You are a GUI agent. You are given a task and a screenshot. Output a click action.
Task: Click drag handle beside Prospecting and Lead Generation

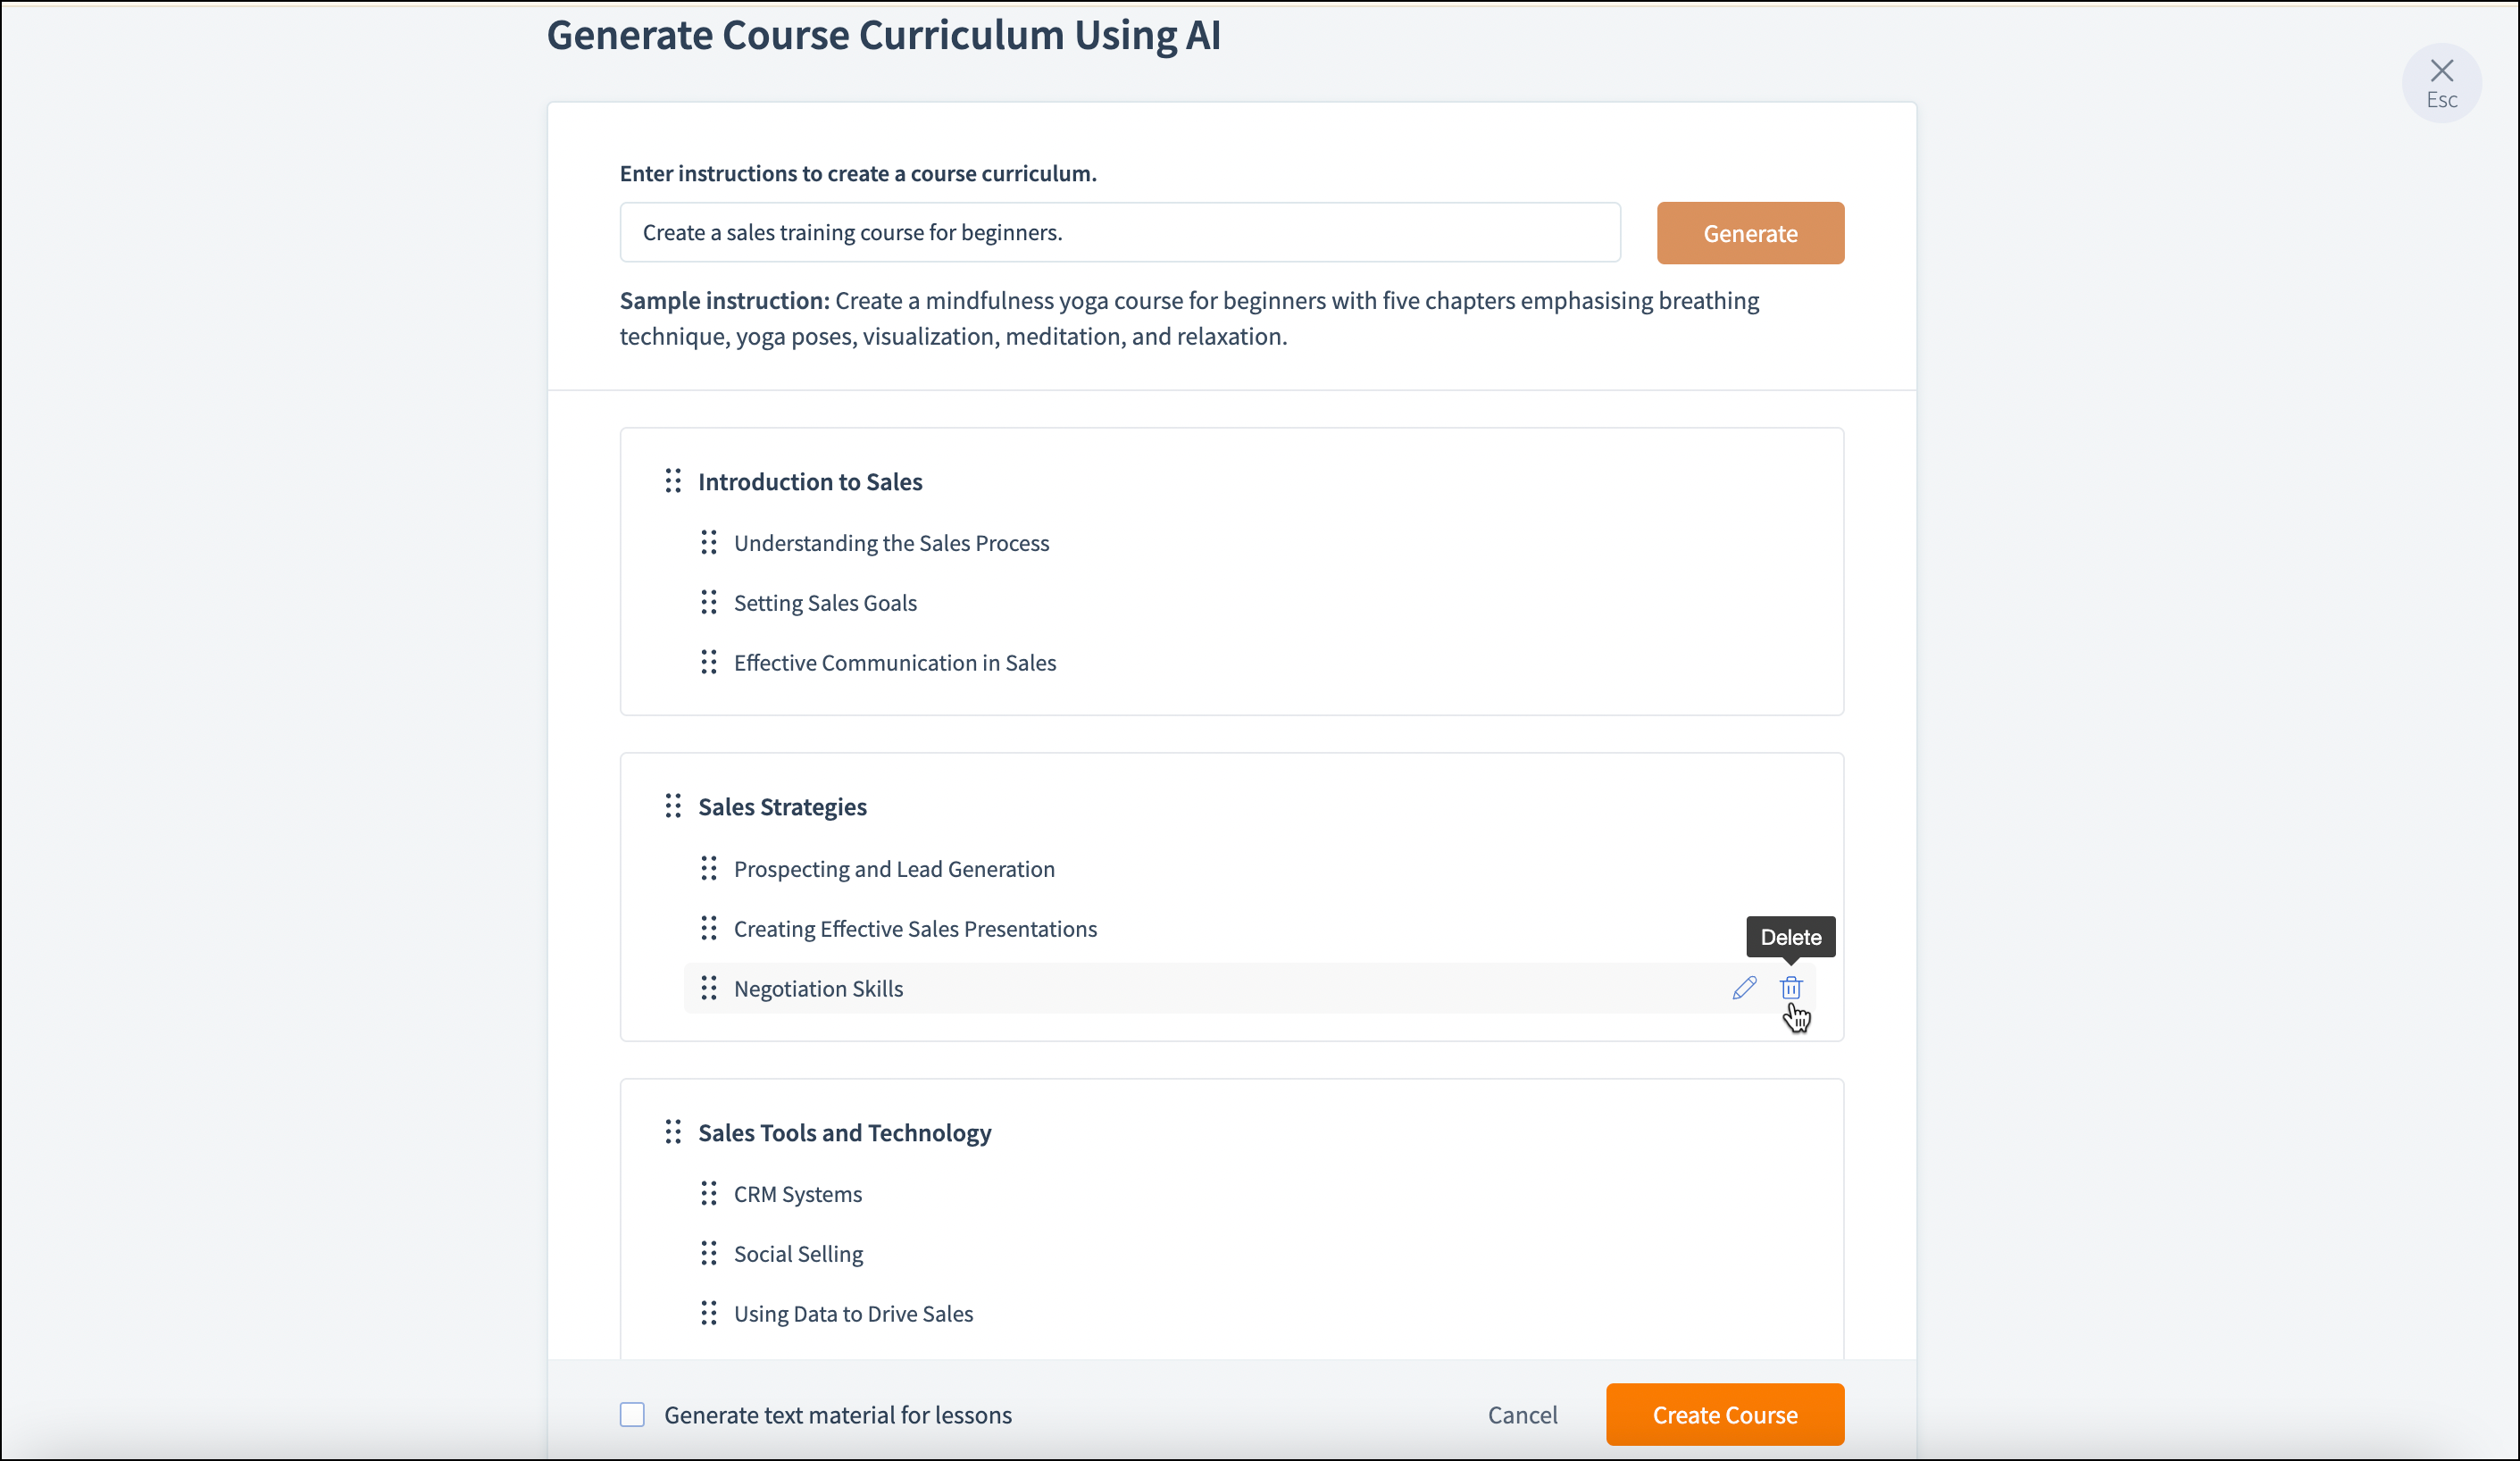709,868
